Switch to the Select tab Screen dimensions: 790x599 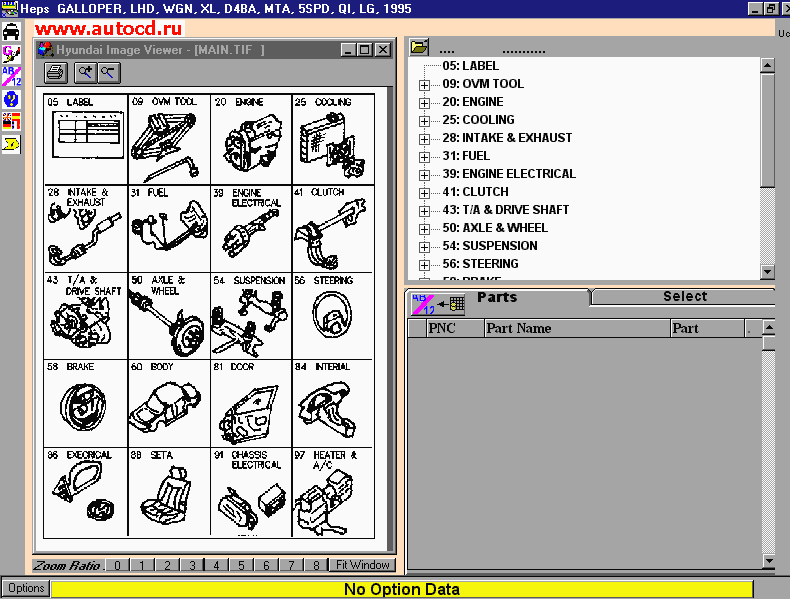(x=685, y=296)
